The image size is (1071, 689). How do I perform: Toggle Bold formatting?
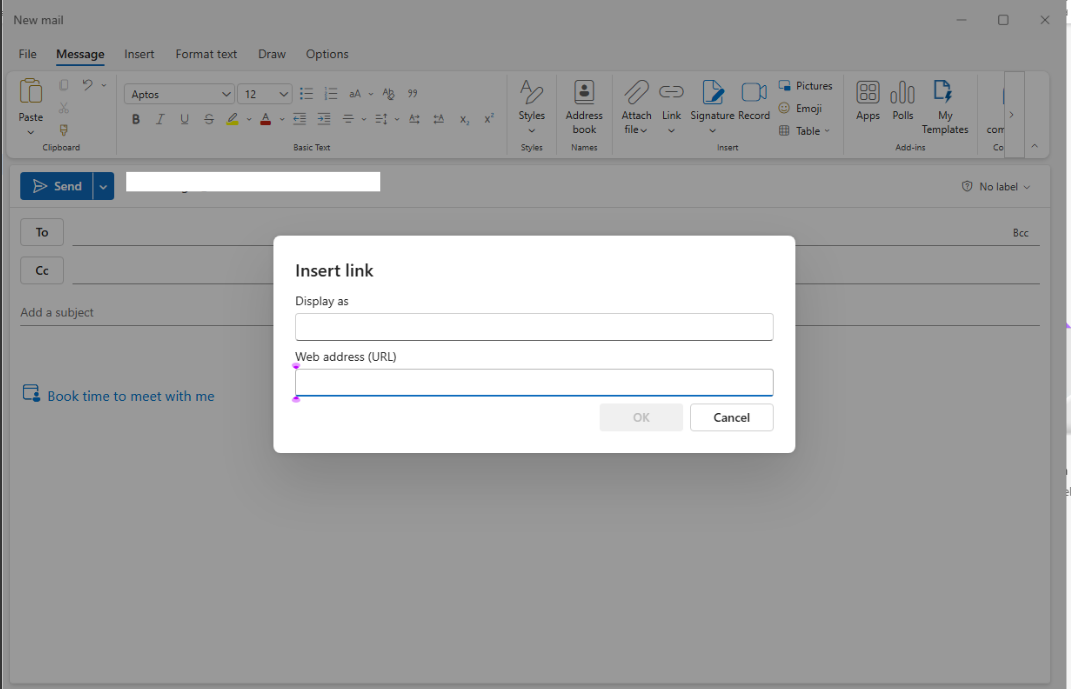(136, 119)
